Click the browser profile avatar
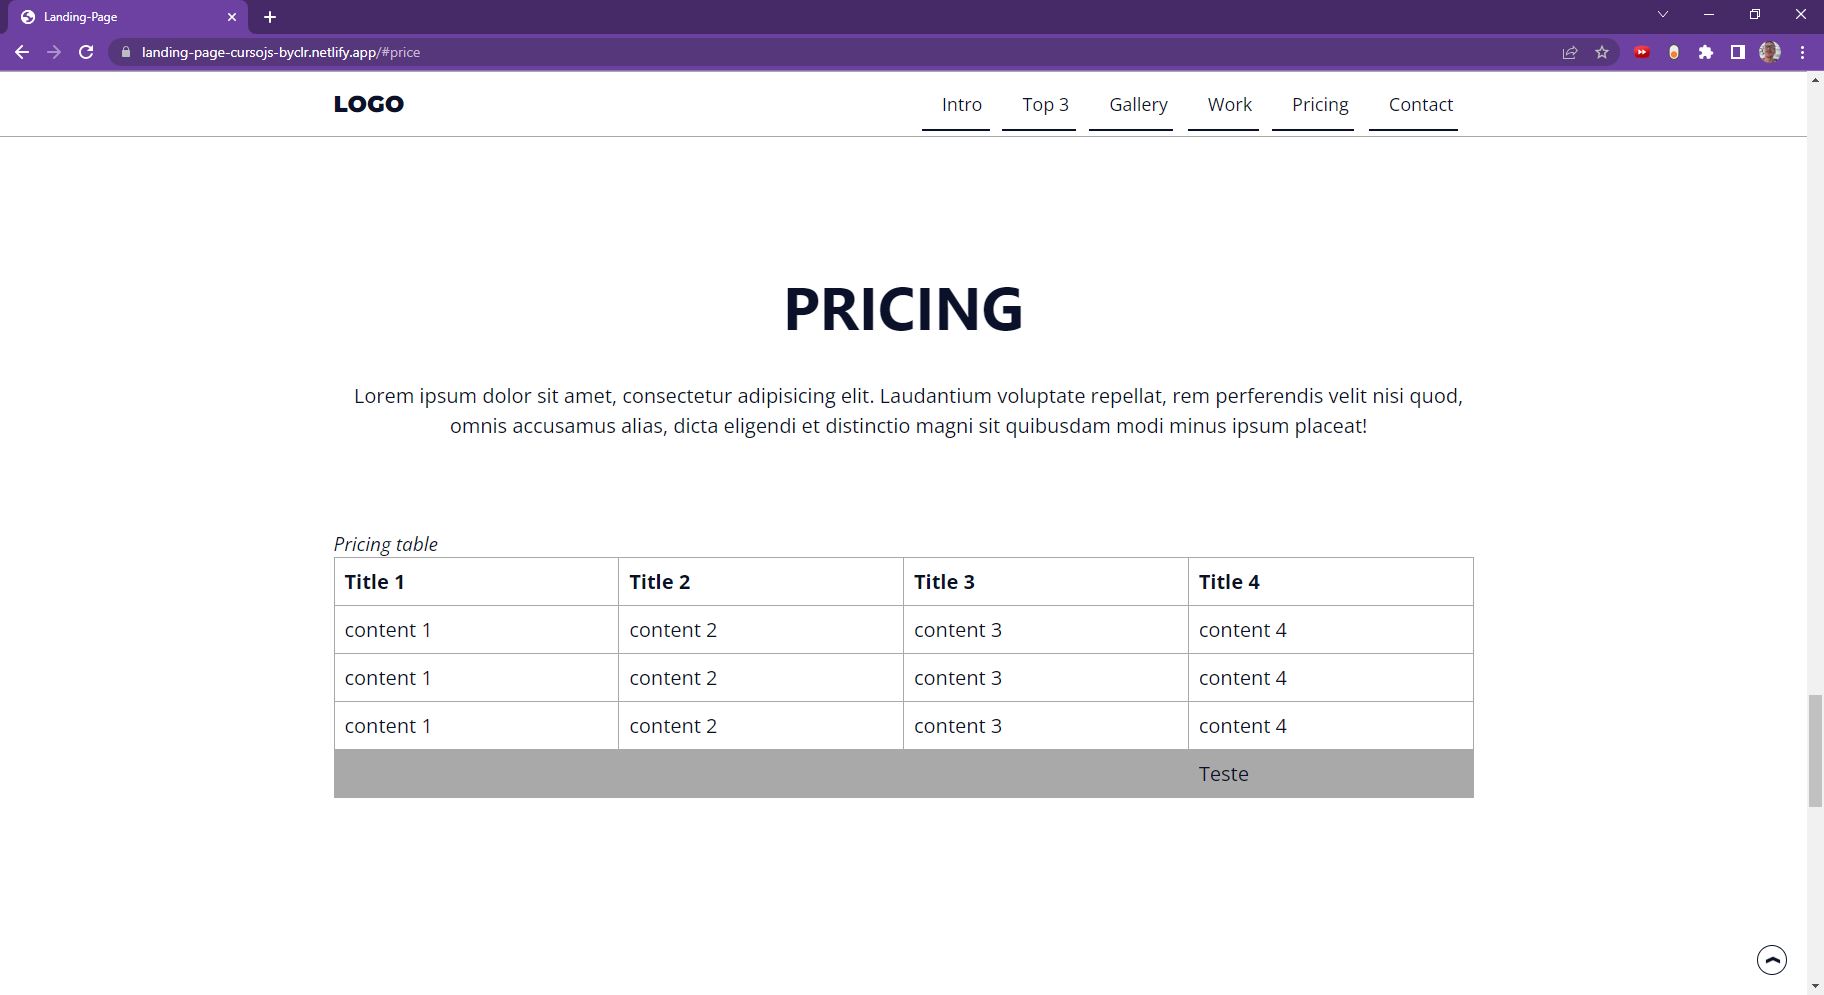1824x995 pixels. (x=1771, y=52)
